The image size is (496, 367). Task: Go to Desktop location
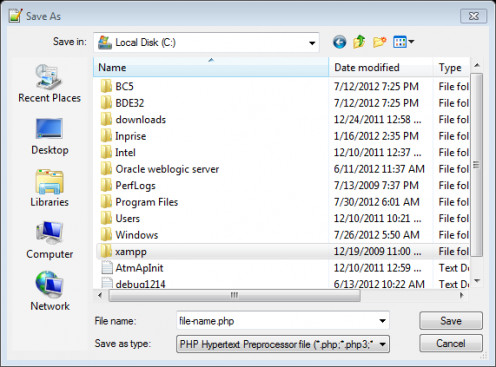pyautogui.click(x=49, y=136)
